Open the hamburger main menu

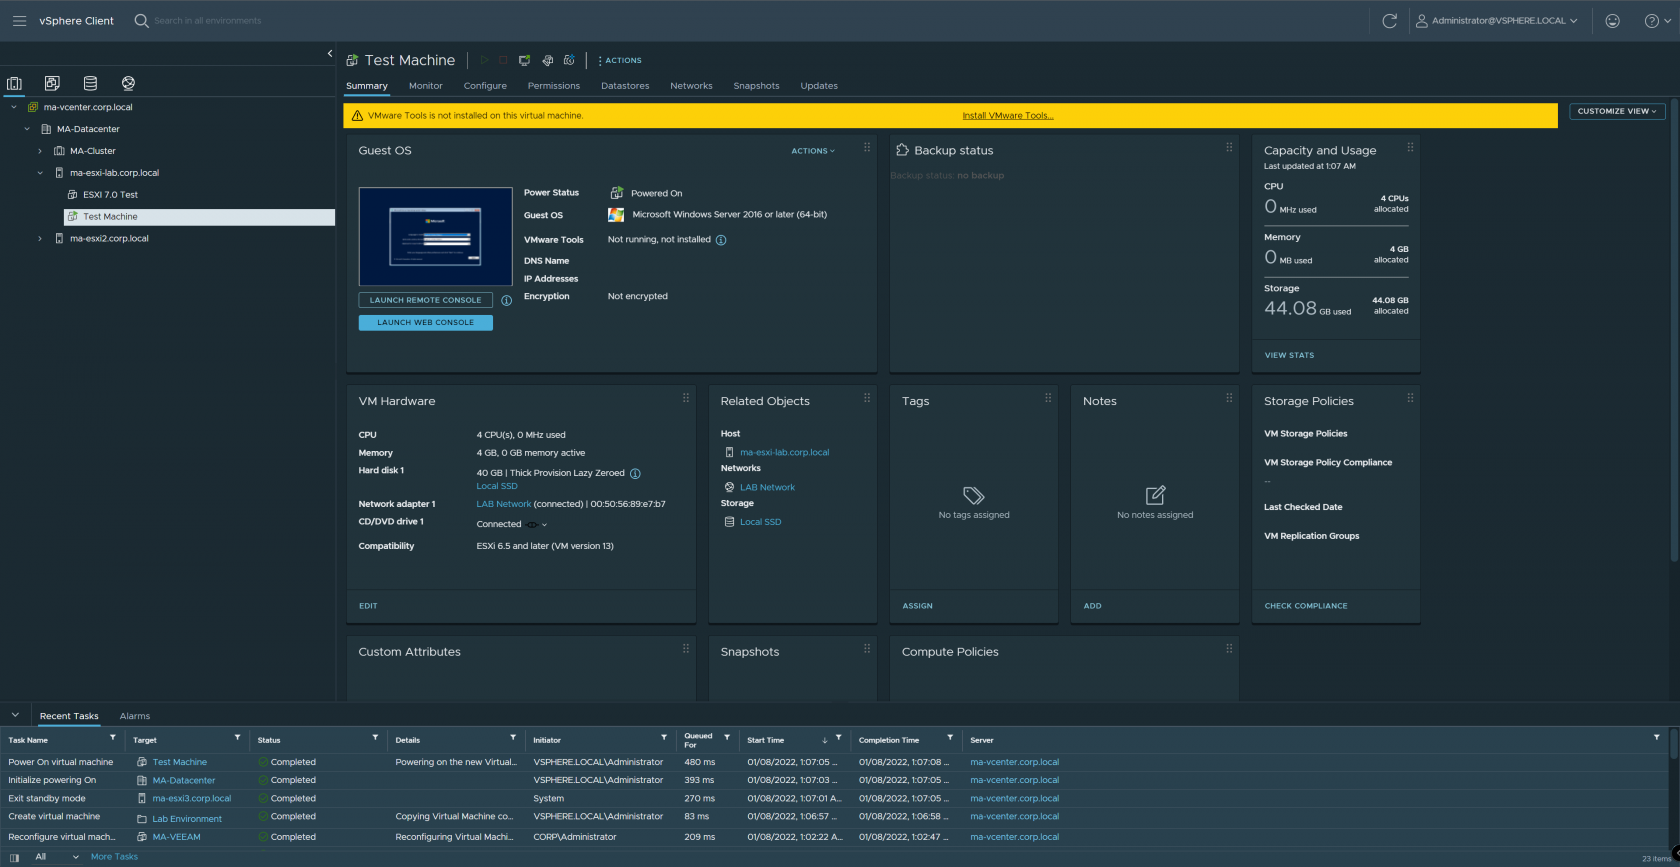[19, 20]
